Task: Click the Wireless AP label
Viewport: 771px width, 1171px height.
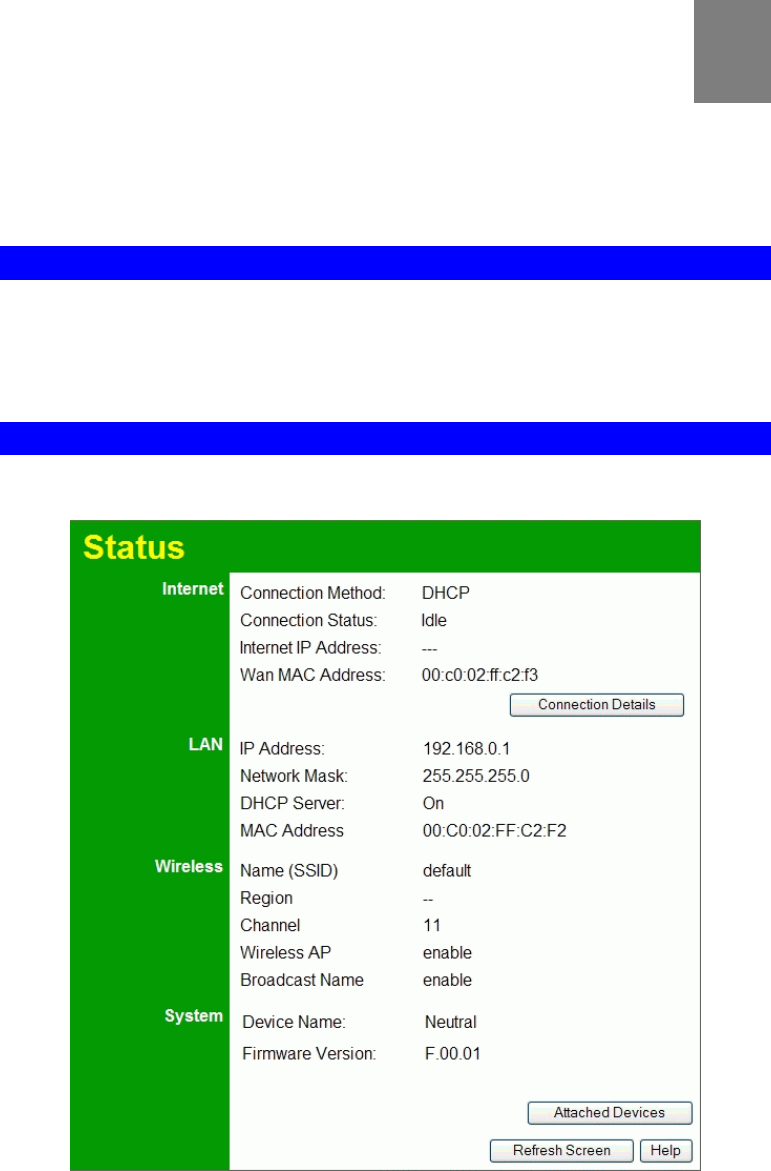Action: (285, 953)
